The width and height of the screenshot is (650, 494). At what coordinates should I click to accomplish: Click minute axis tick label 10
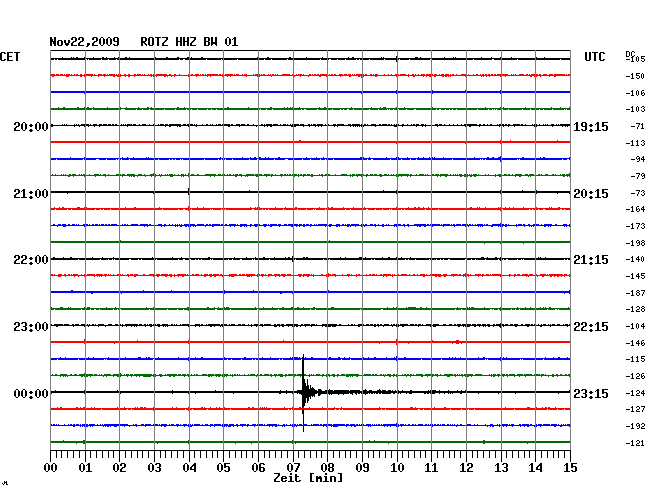(x=397, y=468)
